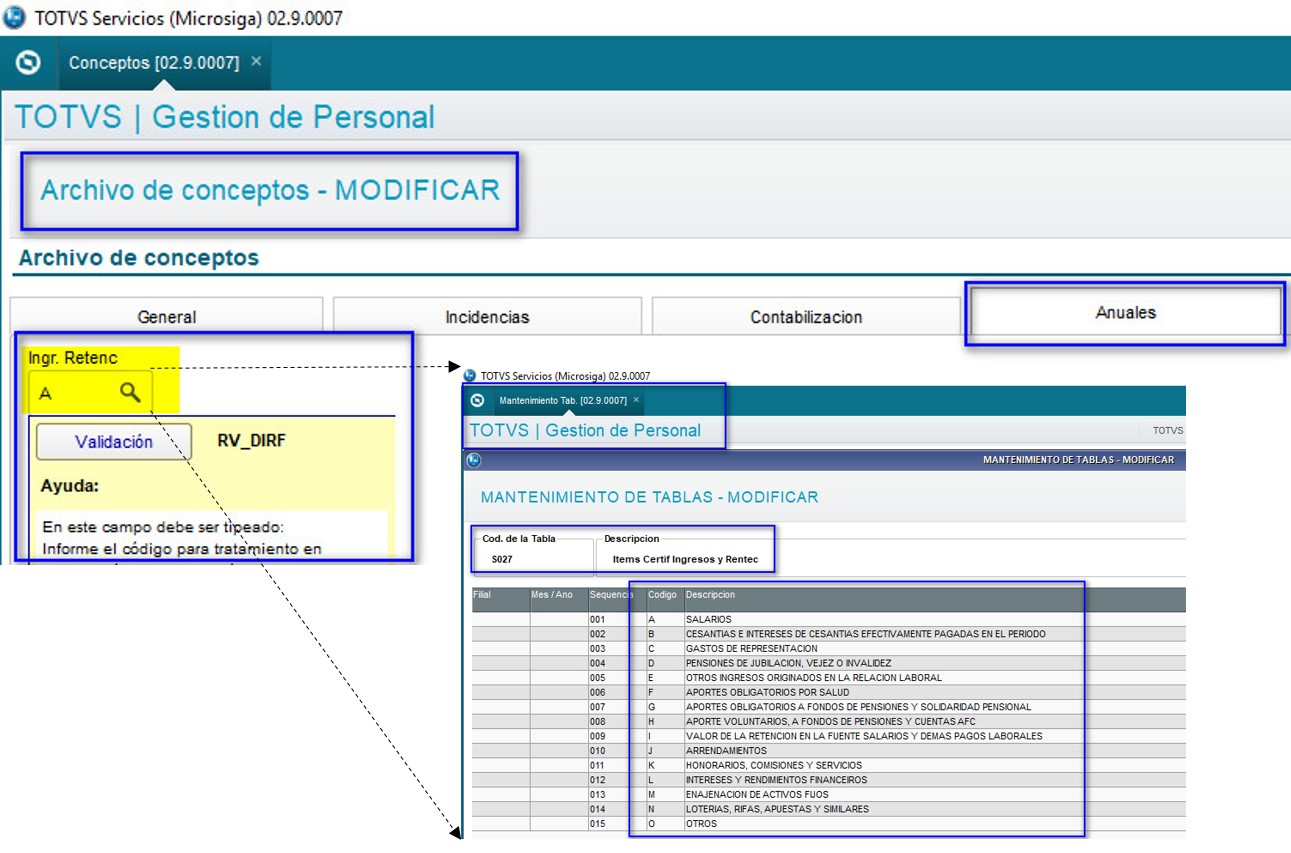Select the APORTE VOLUNTARIOS, A FONDOS row
Image resolution: width=1291 pixels, height=853 pixels.
(x=829, y=721)
